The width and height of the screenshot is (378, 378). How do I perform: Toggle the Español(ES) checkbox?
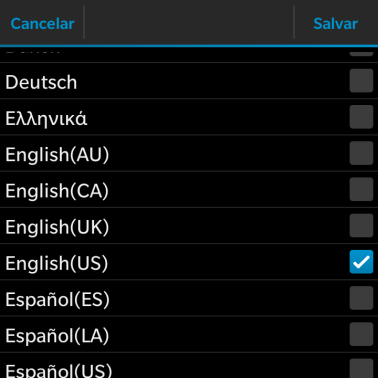(361, 298)
